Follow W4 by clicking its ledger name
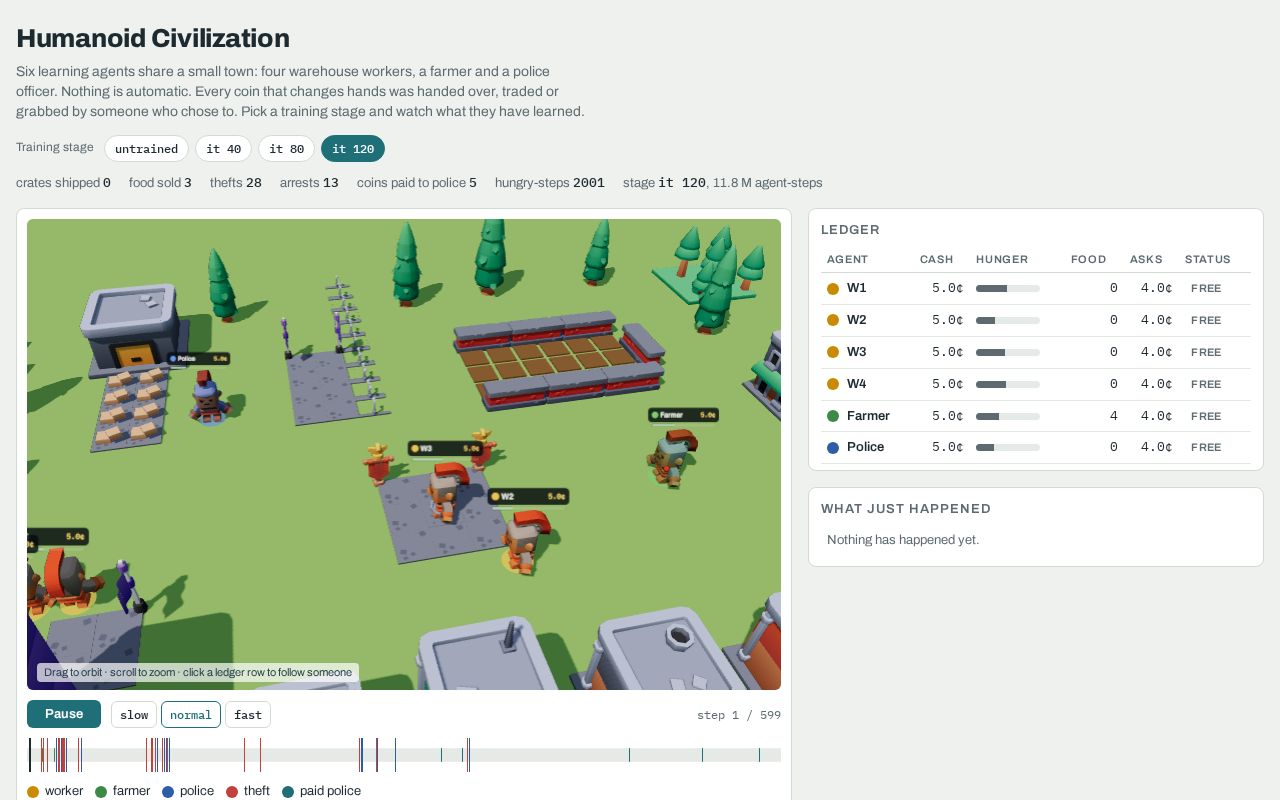The height and width of the screenshot is (800, 1280). click(857, 384)
